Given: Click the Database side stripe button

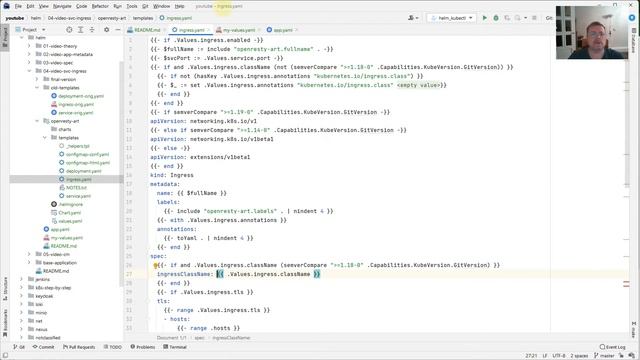Looking at the screenshot, I should click(634, 40).
